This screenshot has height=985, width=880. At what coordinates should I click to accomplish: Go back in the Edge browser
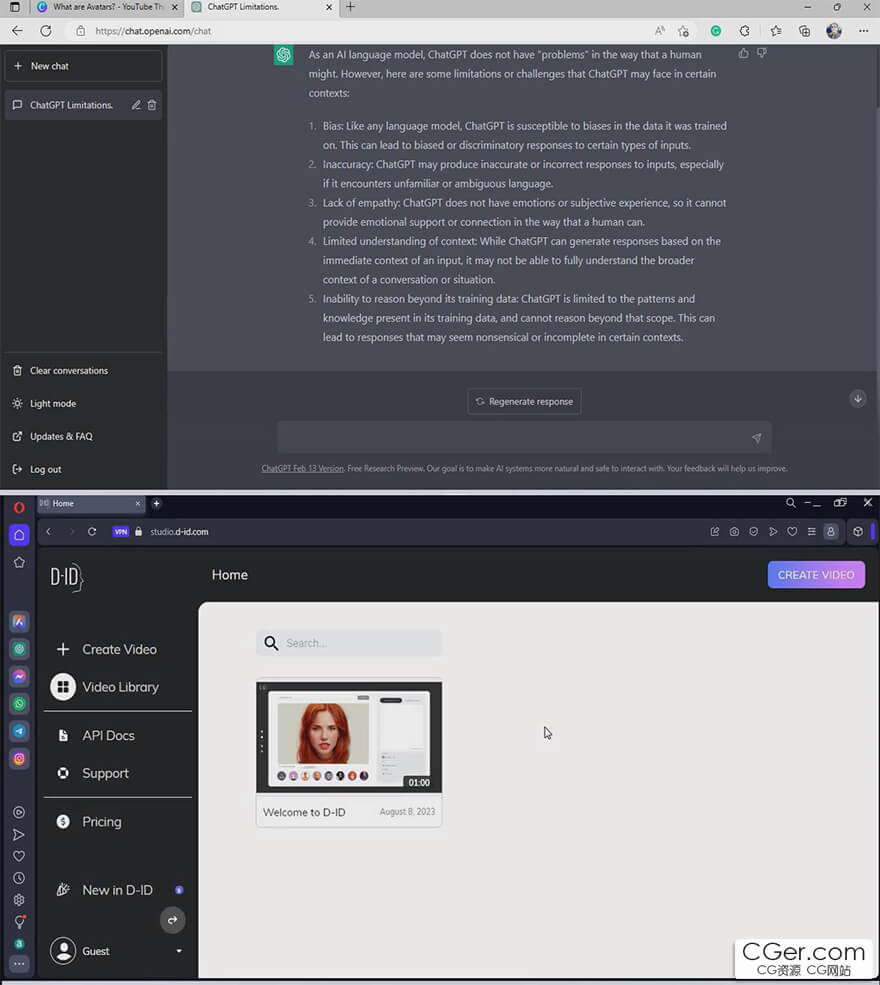[x=17, y=31]
